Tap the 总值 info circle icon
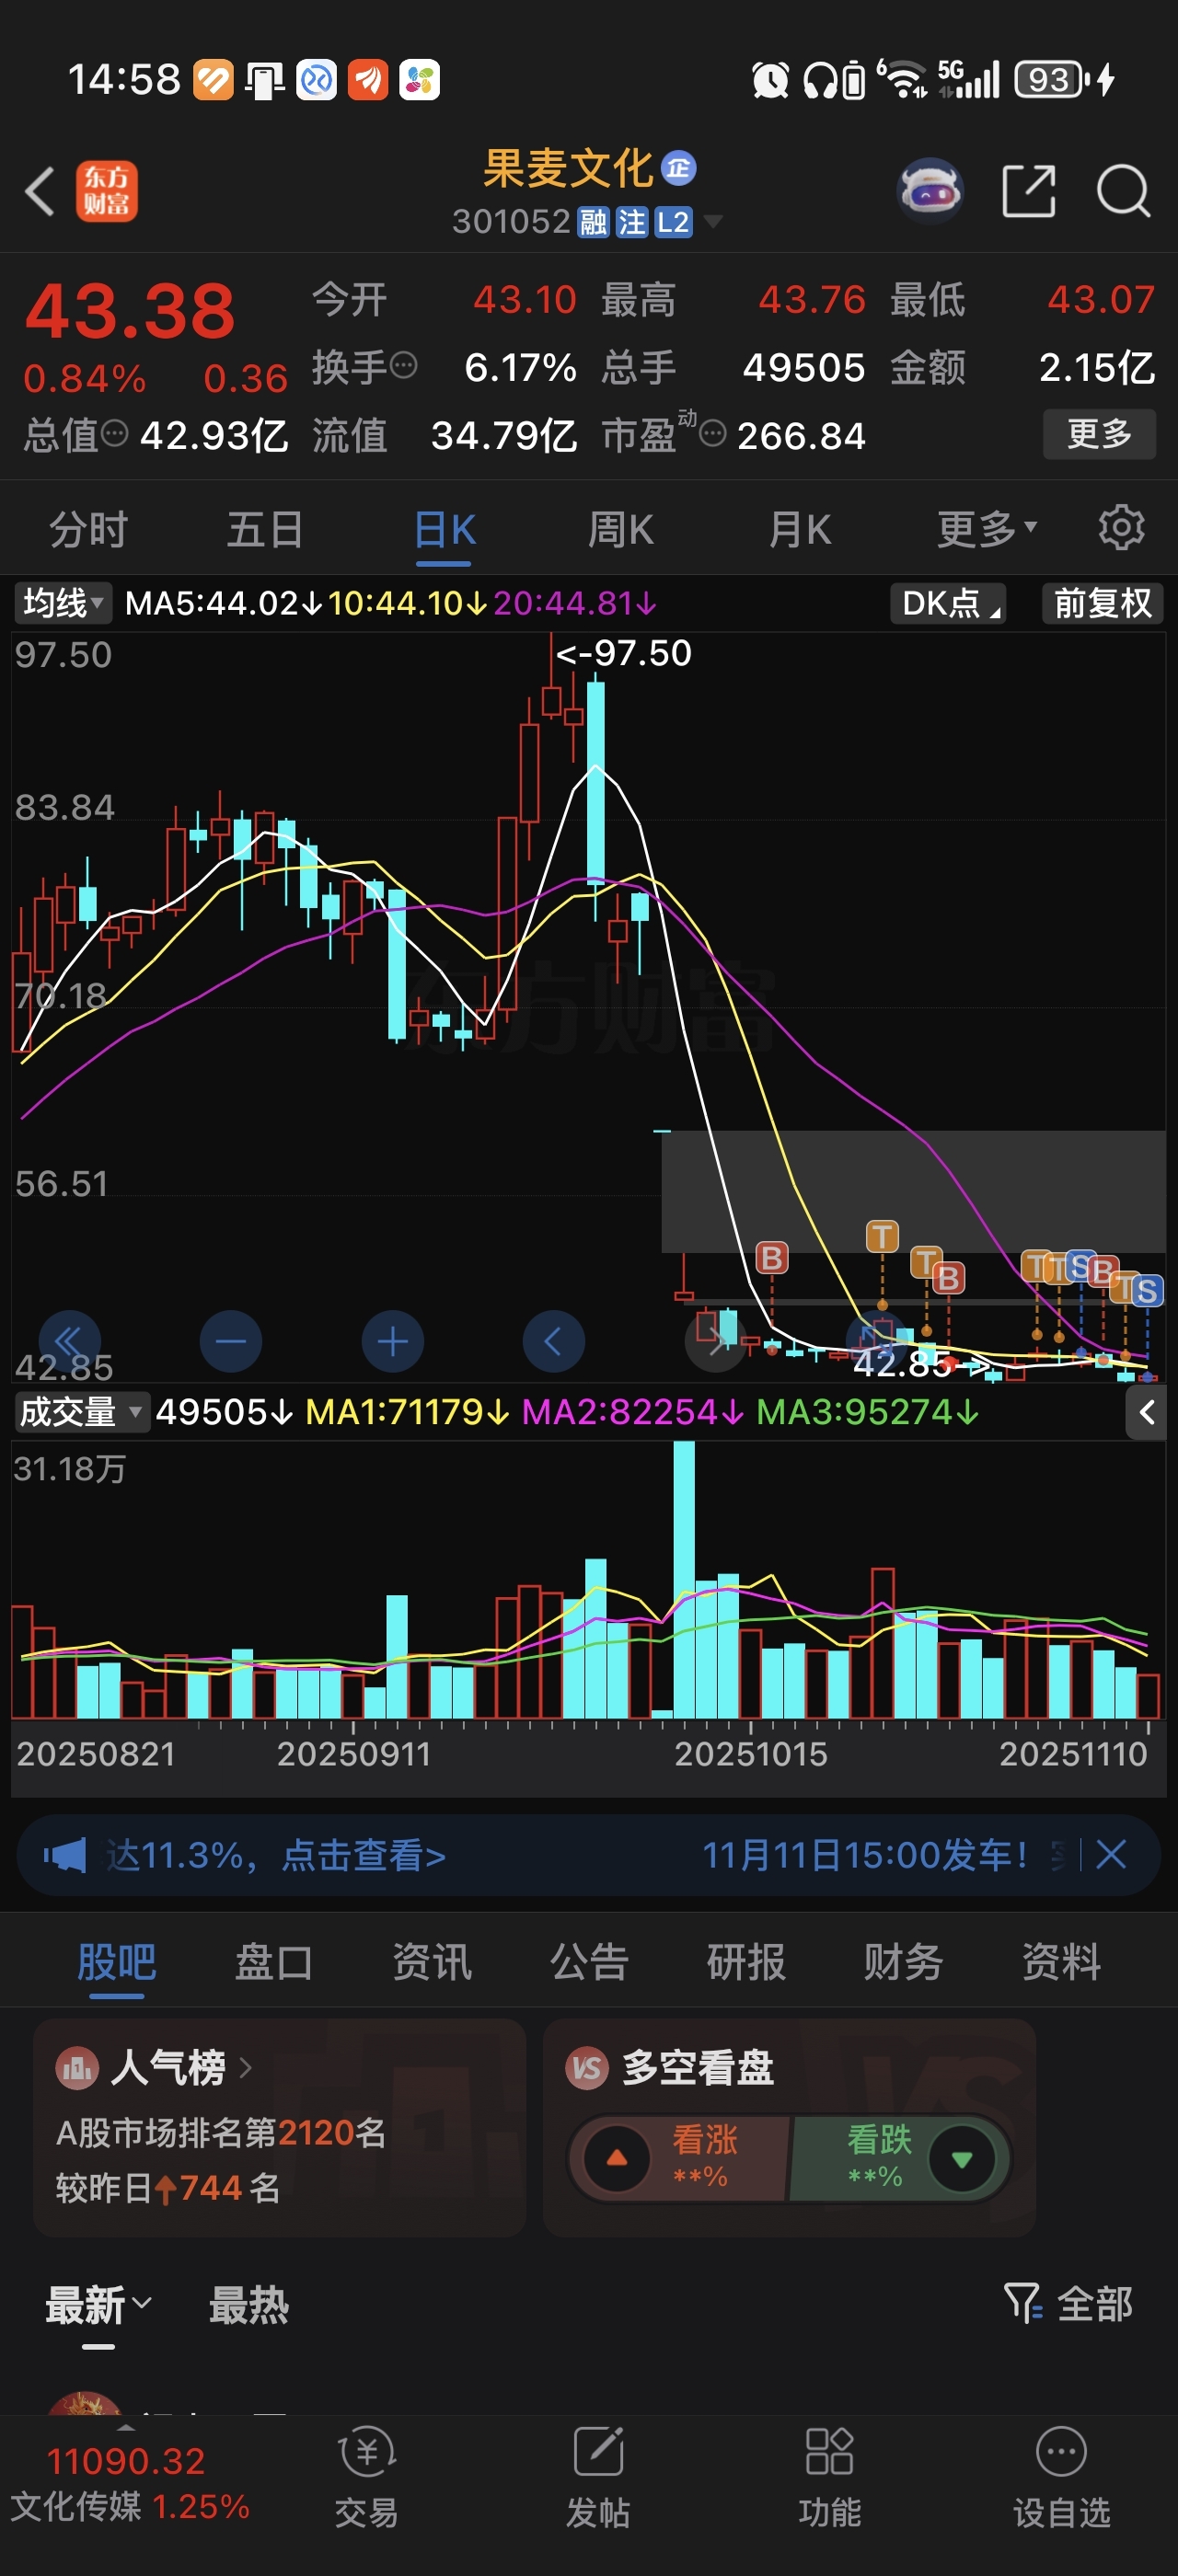Screen dimensions: 1178x2576 click(x=115, y=433)
